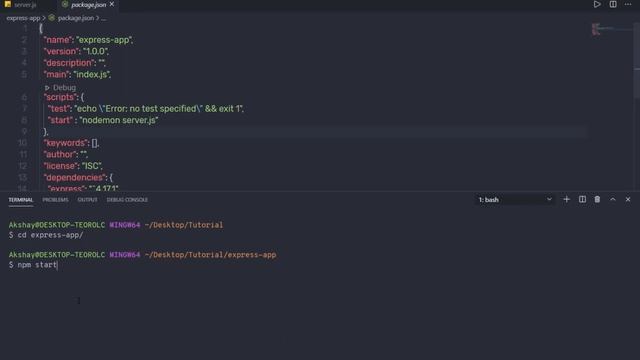Open the breadcrumb ellipsis segment
The height and width of the screenshot is (360, 640).
coord(104,18)
